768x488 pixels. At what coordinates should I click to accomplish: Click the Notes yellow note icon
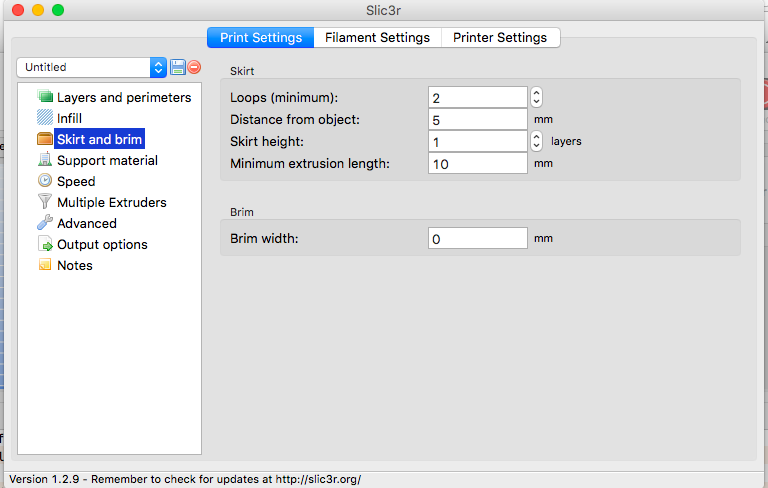(45, 265)
